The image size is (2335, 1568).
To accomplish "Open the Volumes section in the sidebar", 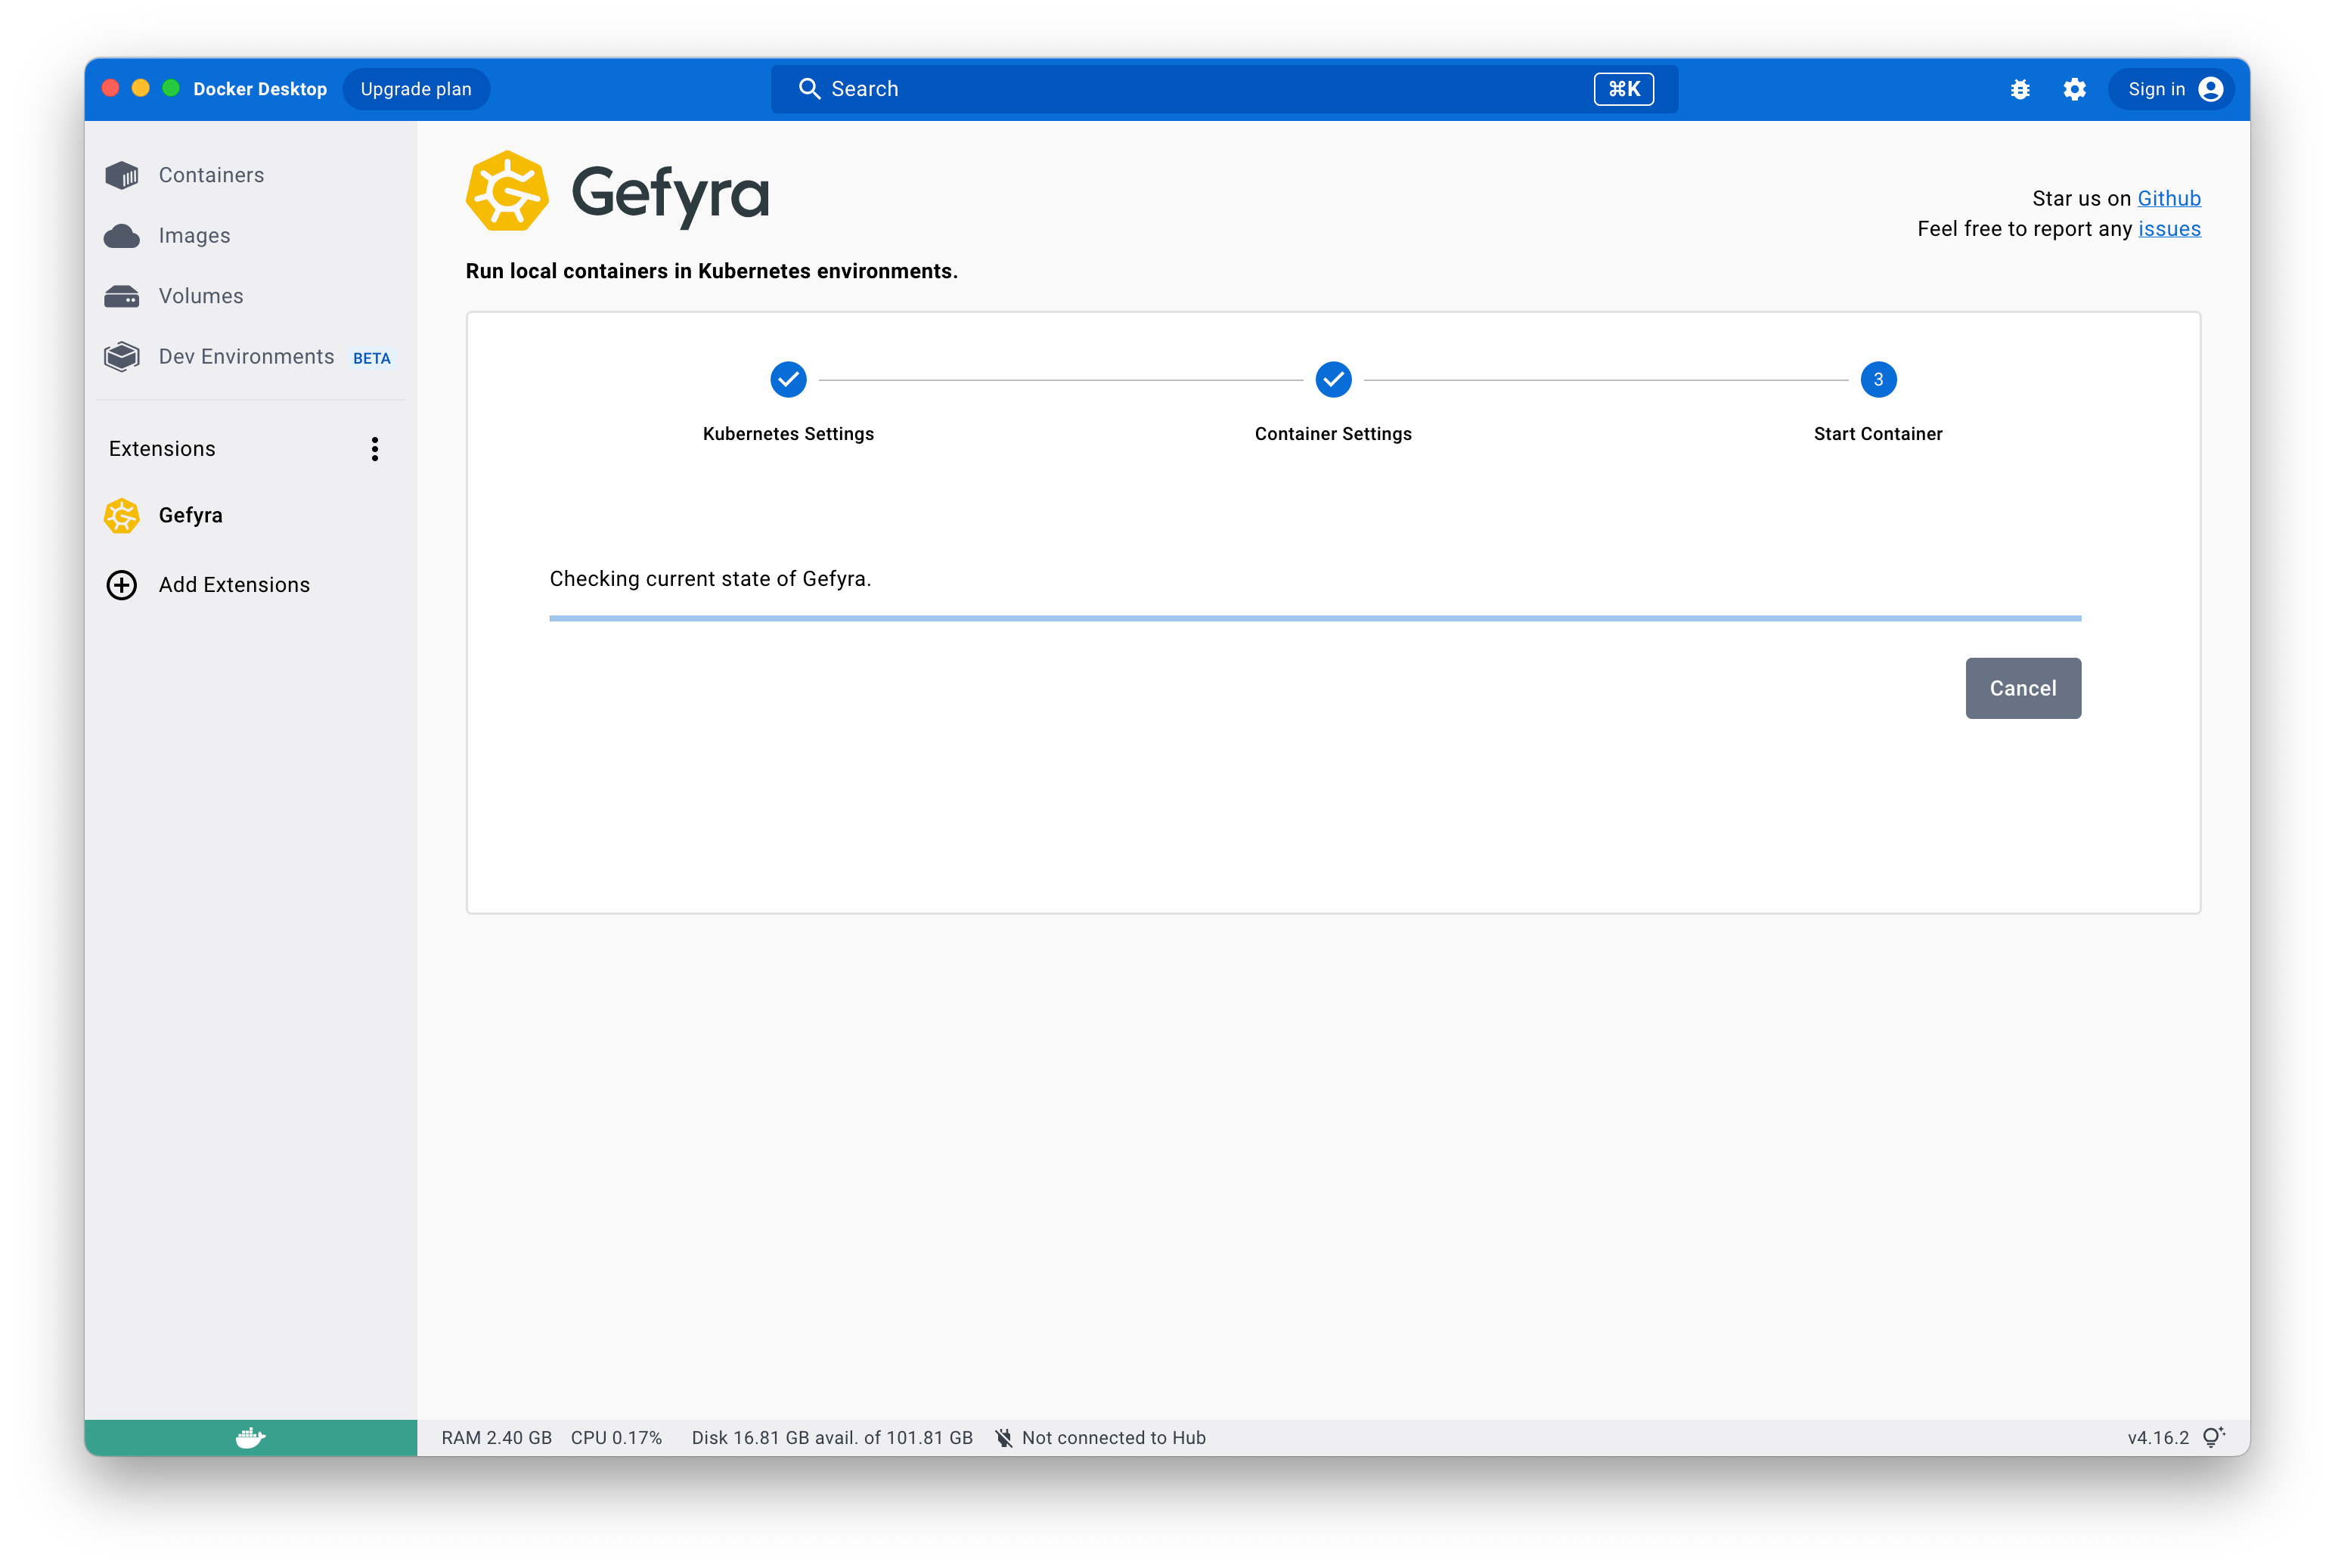I will (200, 295).
